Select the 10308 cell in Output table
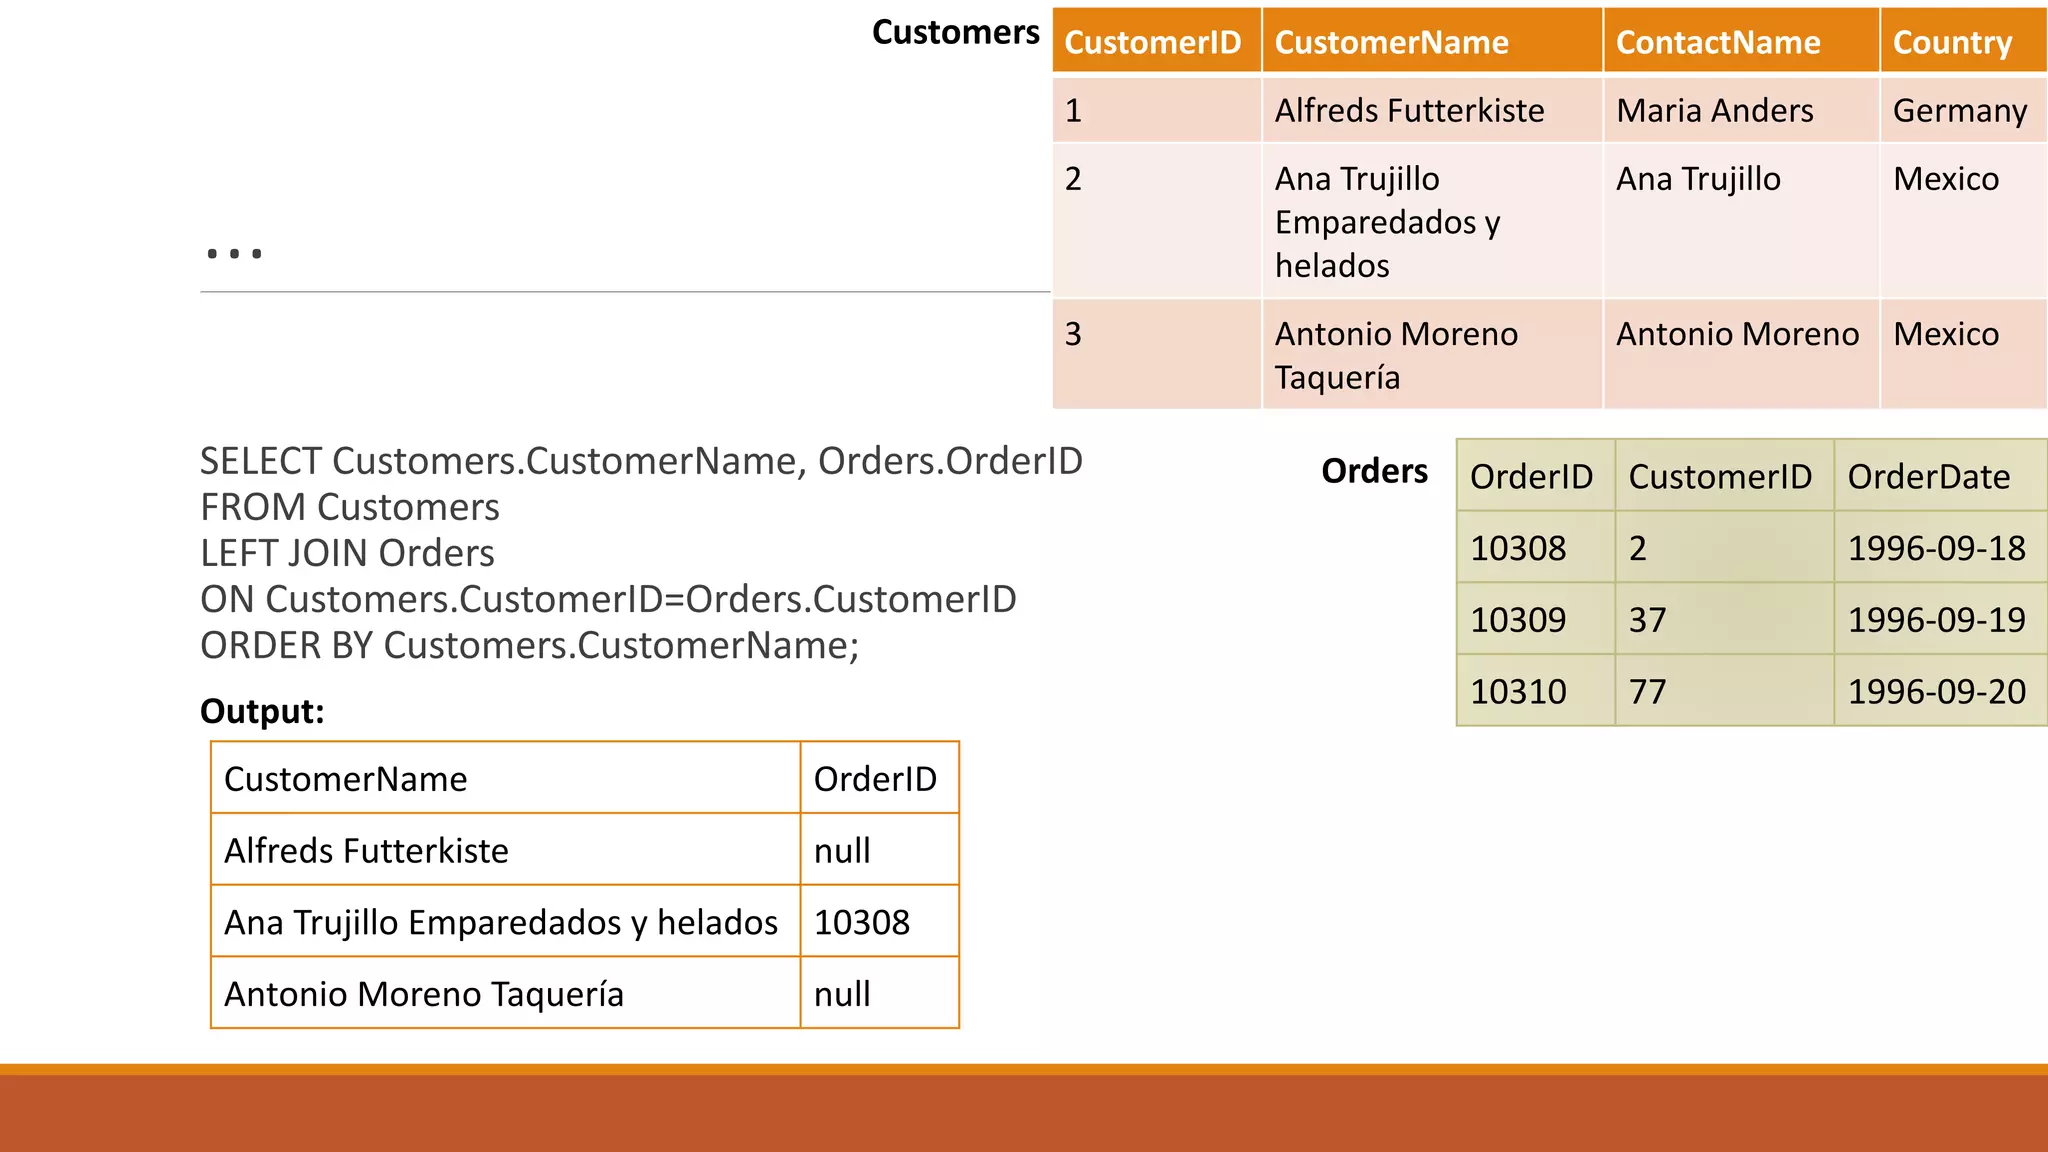Viewport: 2048px width, 1152px height. [x=861, y=922]
